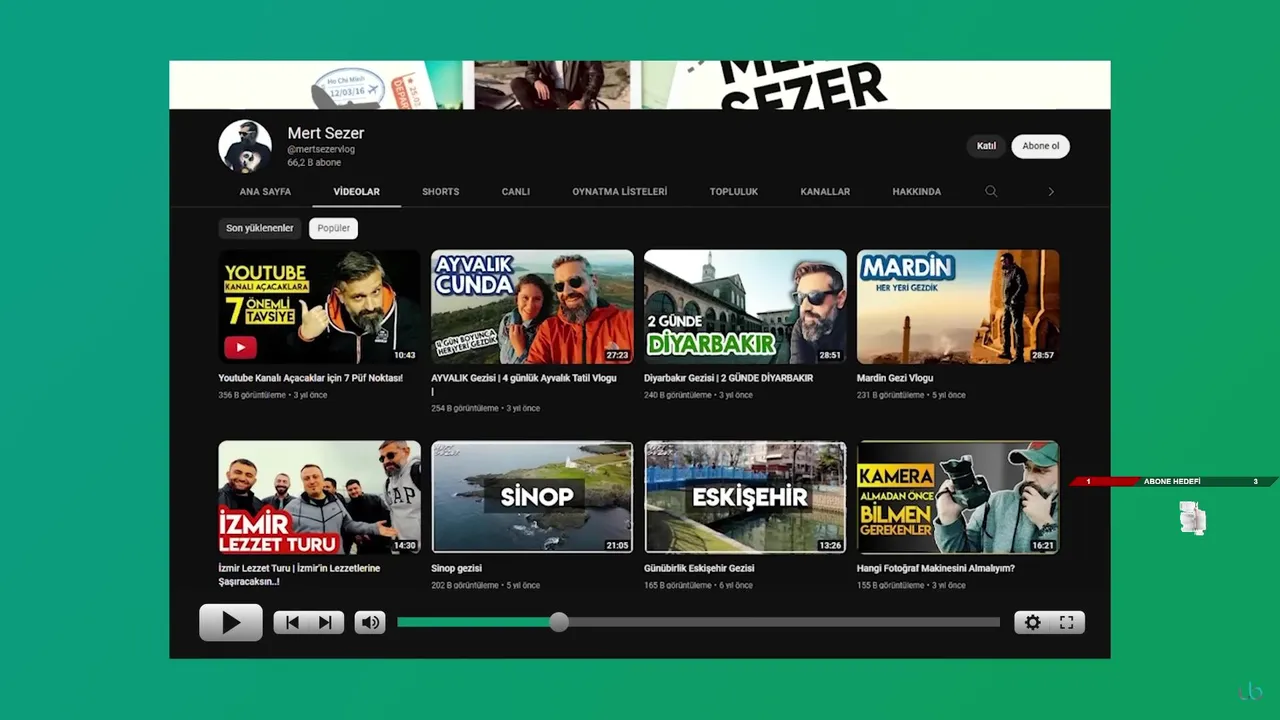Click Mert Sezer channel avatar
1280x720 pixels.
point(245,147)
